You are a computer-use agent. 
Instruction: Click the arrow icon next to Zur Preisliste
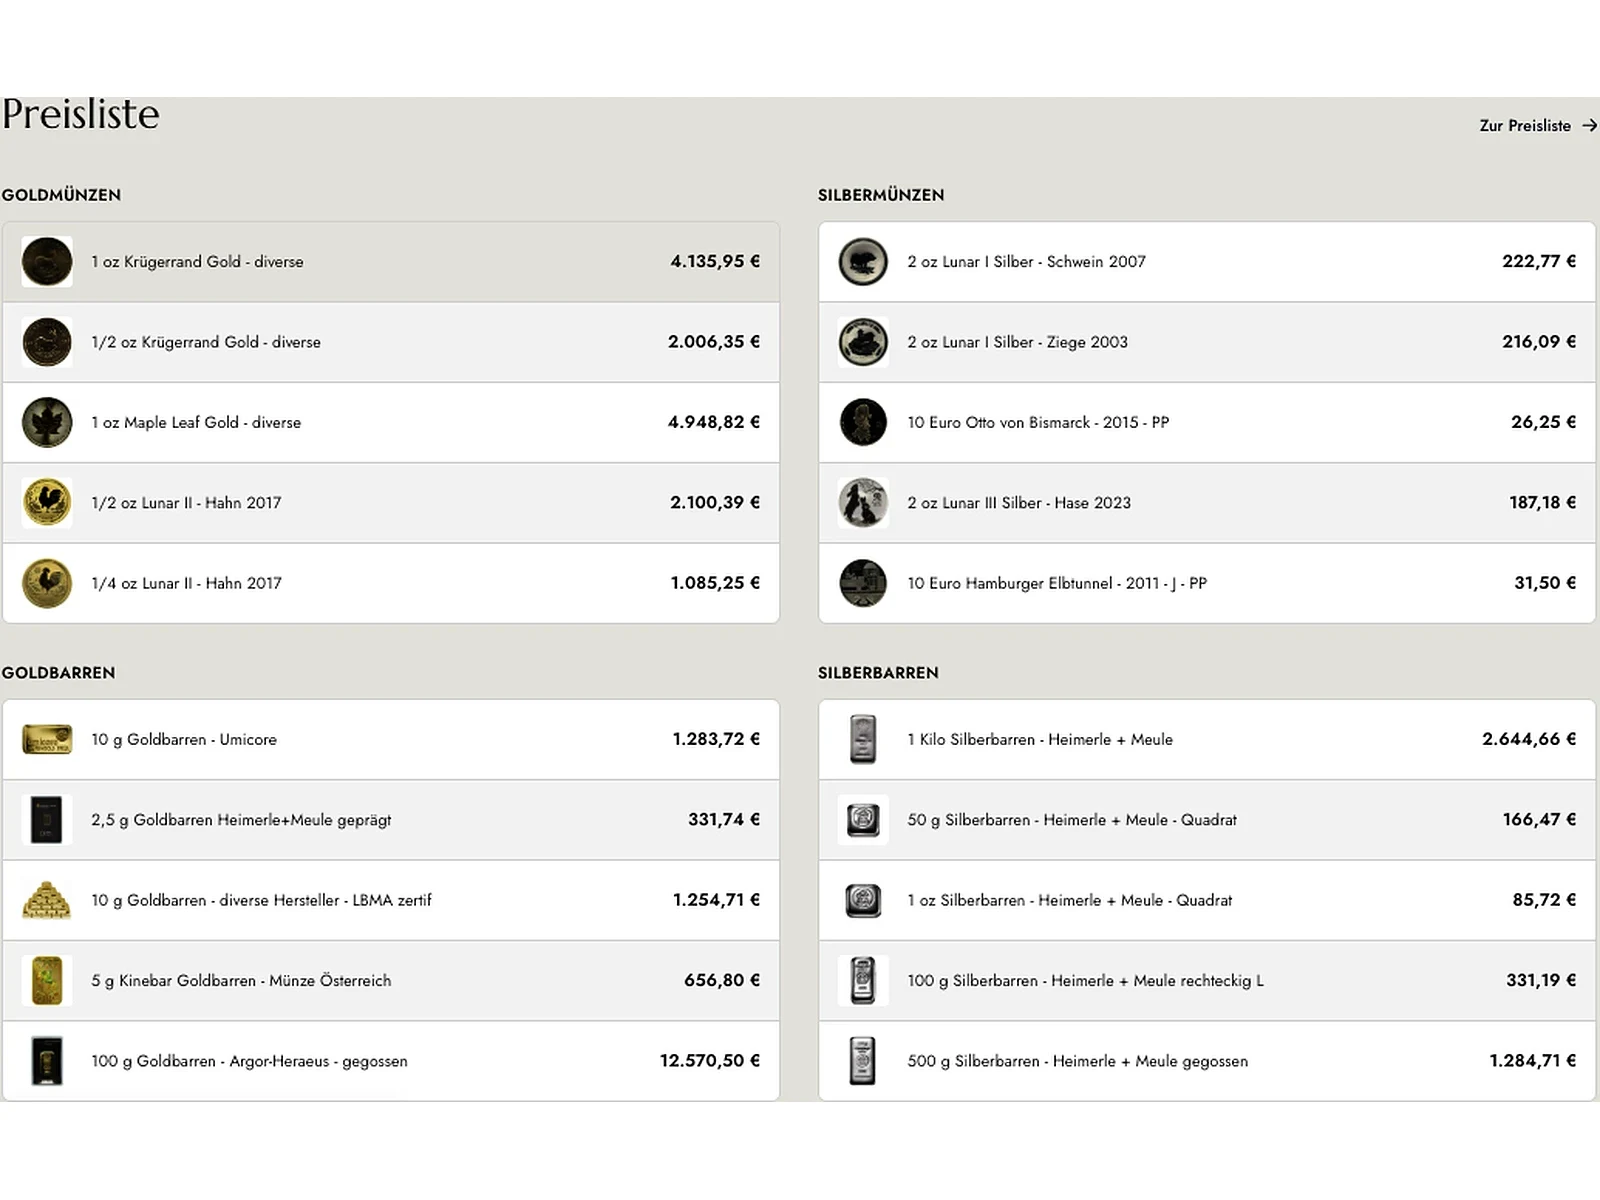click(1589, 126)
